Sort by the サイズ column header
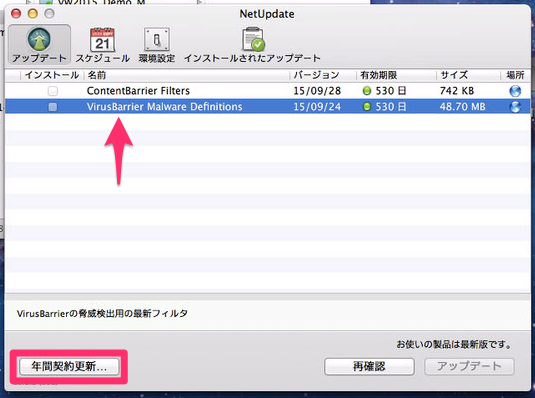535x398 pixels. tap(468, 75)
